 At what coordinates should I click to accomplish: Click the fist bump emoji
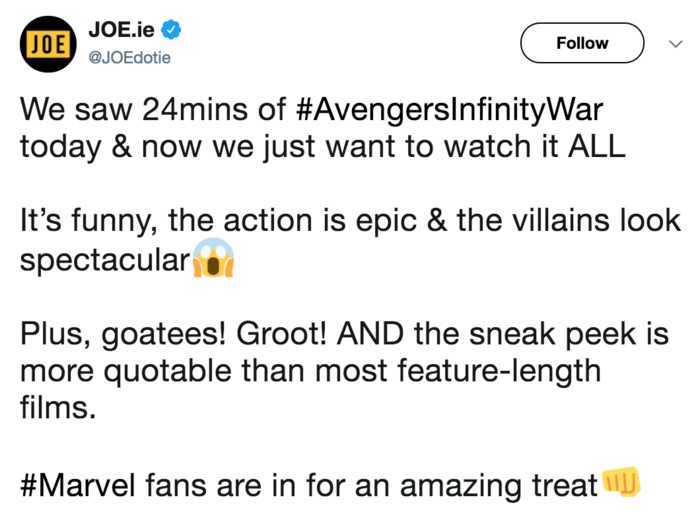pyautogui.click(x=621, y=482)
